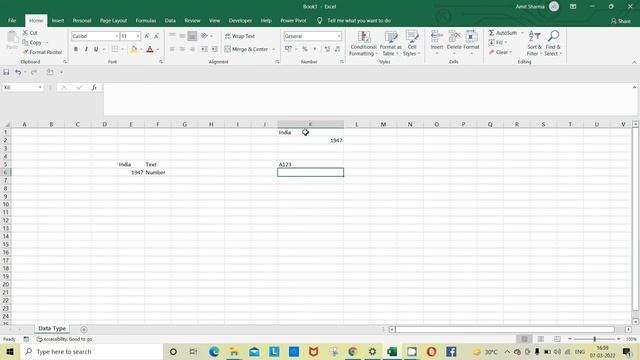Click Decrease Indent icon

pos(204,49)
